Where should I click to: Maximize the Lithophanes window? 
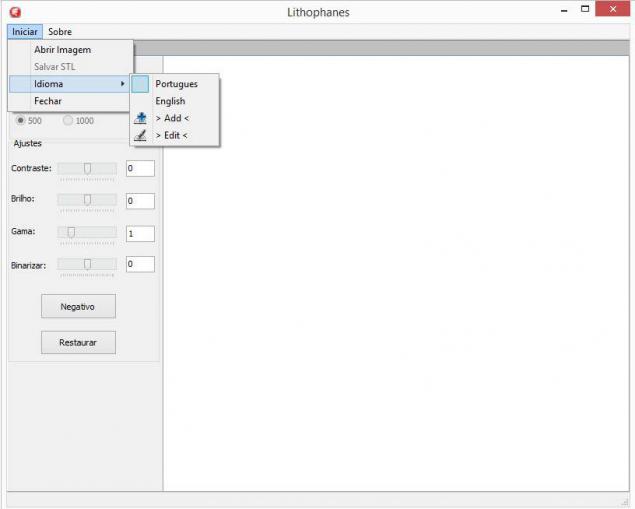tap(585, 9)
